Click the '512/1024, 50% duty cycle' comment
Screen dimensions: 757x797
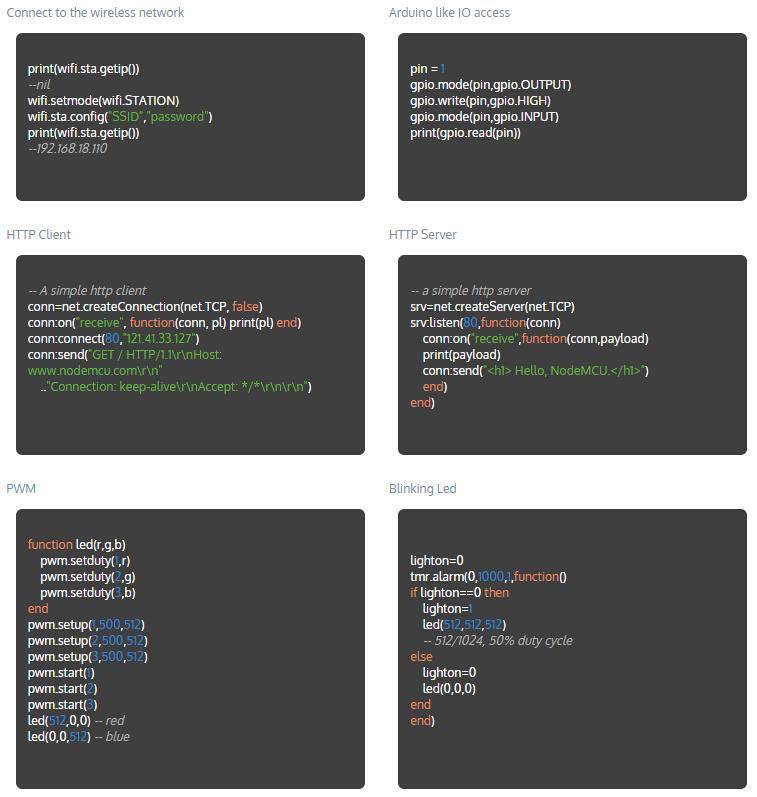pos(497,641)
